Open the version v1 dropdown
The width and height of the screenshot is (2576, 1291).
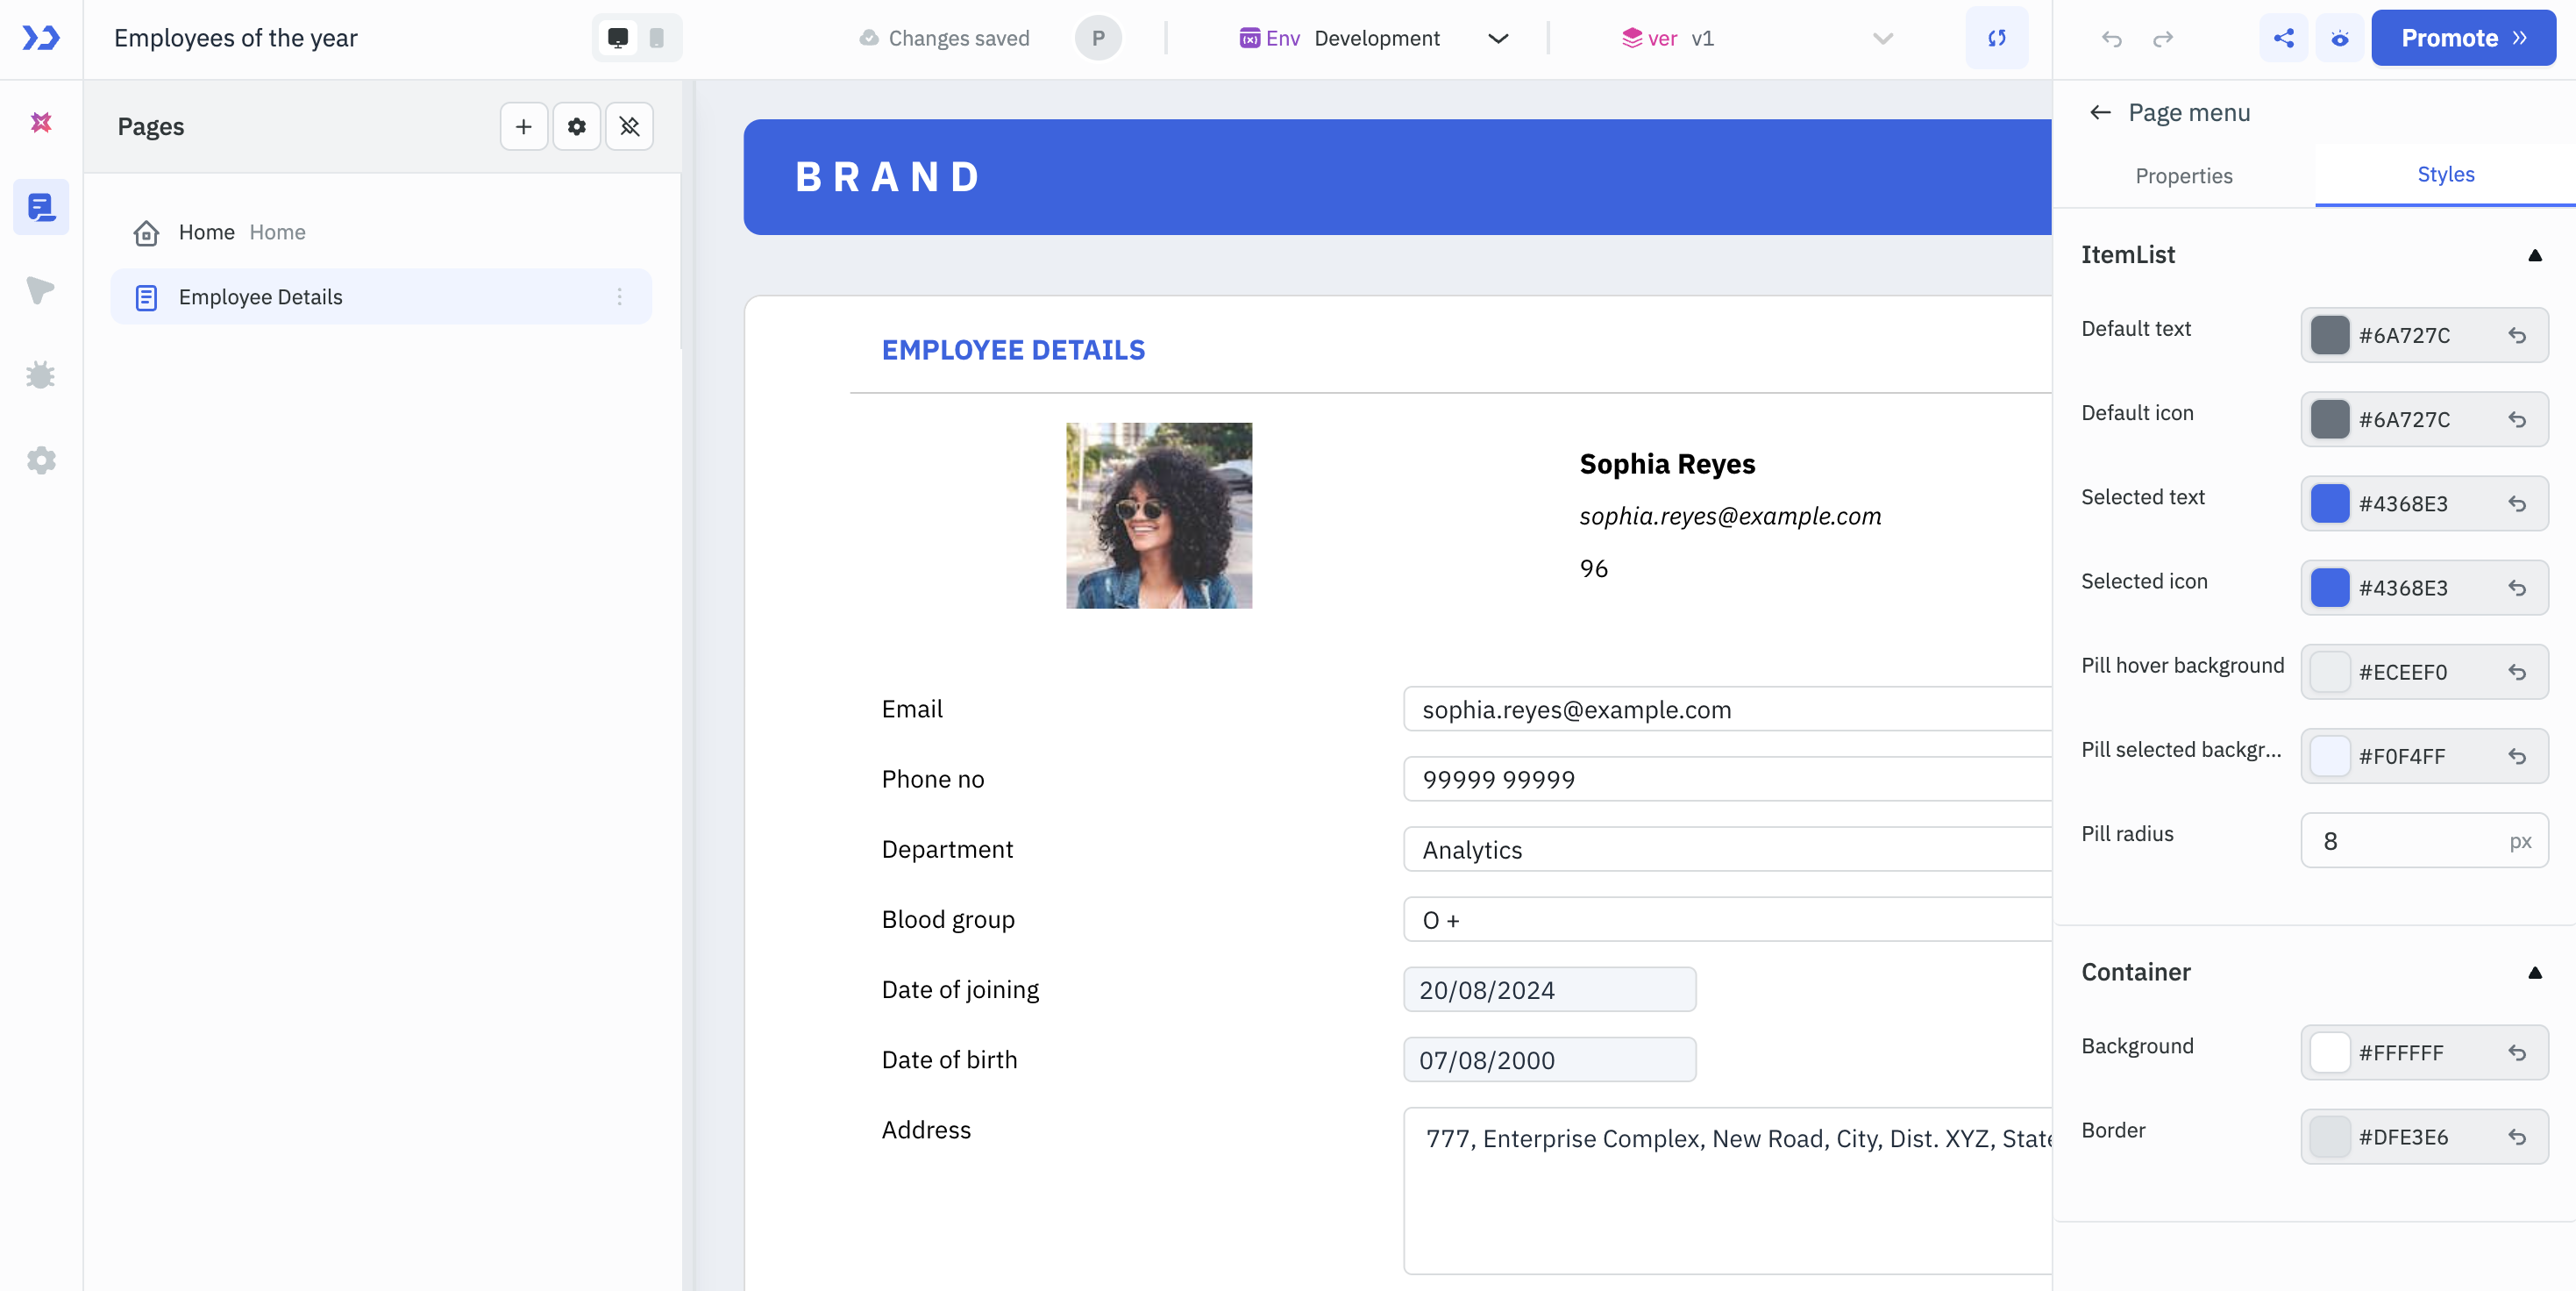click(x=1757, y=38)
